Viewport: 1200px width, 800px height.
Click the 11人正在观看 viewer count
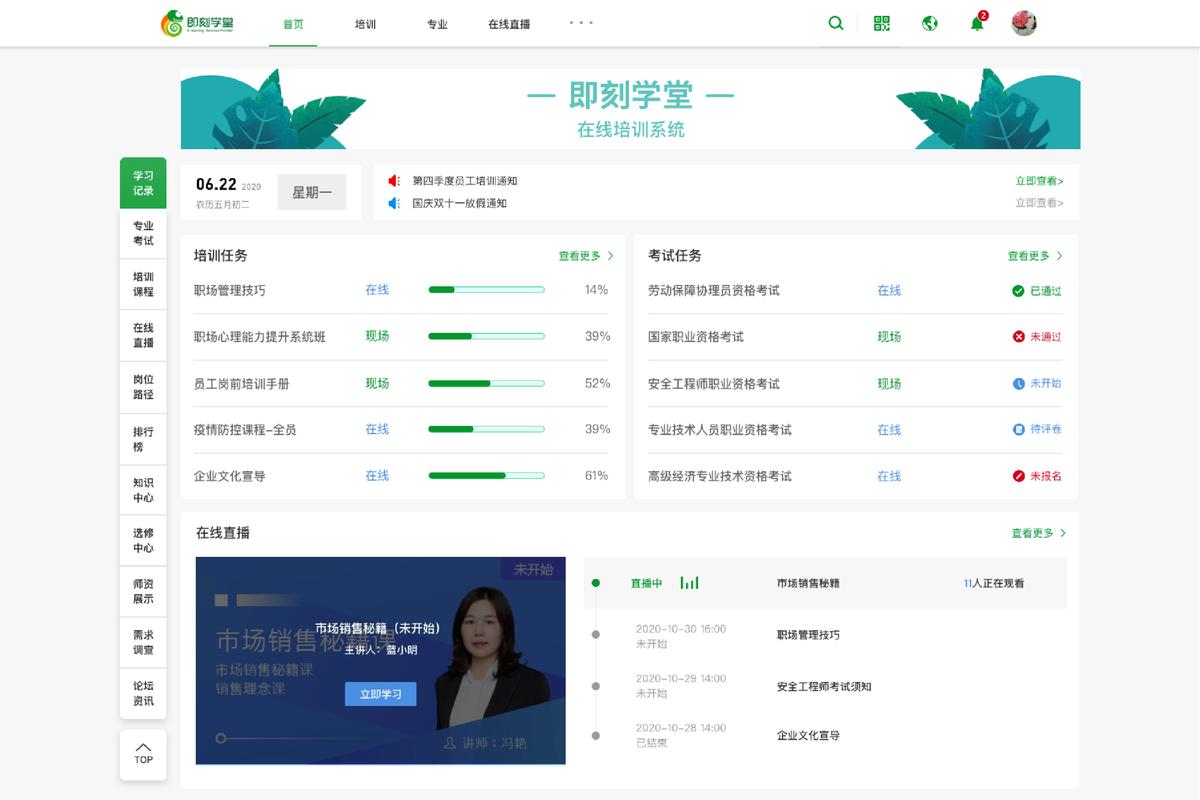click(994, 583)
